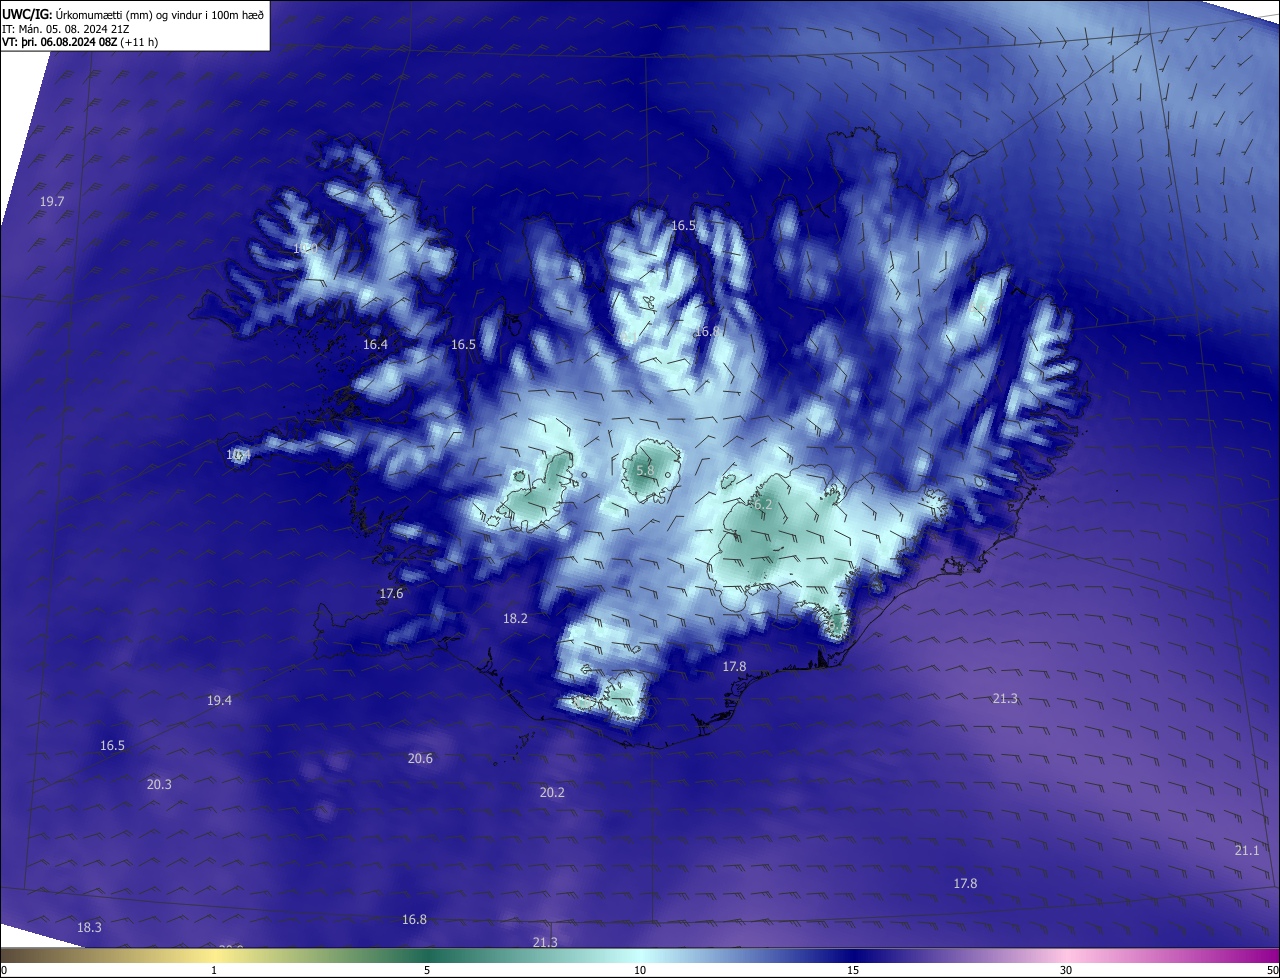Click the legend tick labeled 30
The image size is (1280, 978).
(x=1066, y=971)
